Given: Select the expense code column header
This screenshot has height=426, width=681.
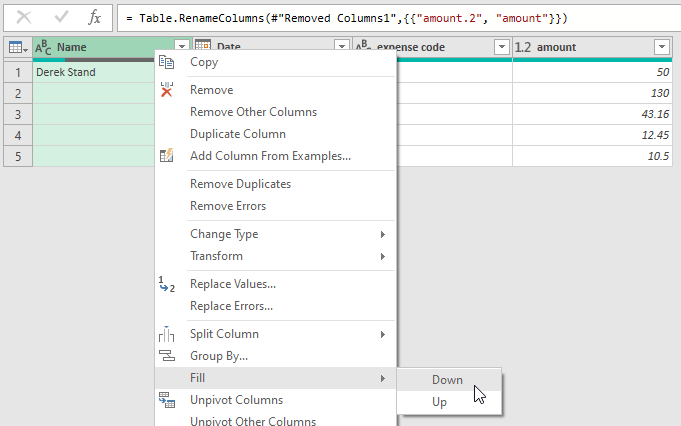Looking at the screenshot, I should click(x=432, y=47).
